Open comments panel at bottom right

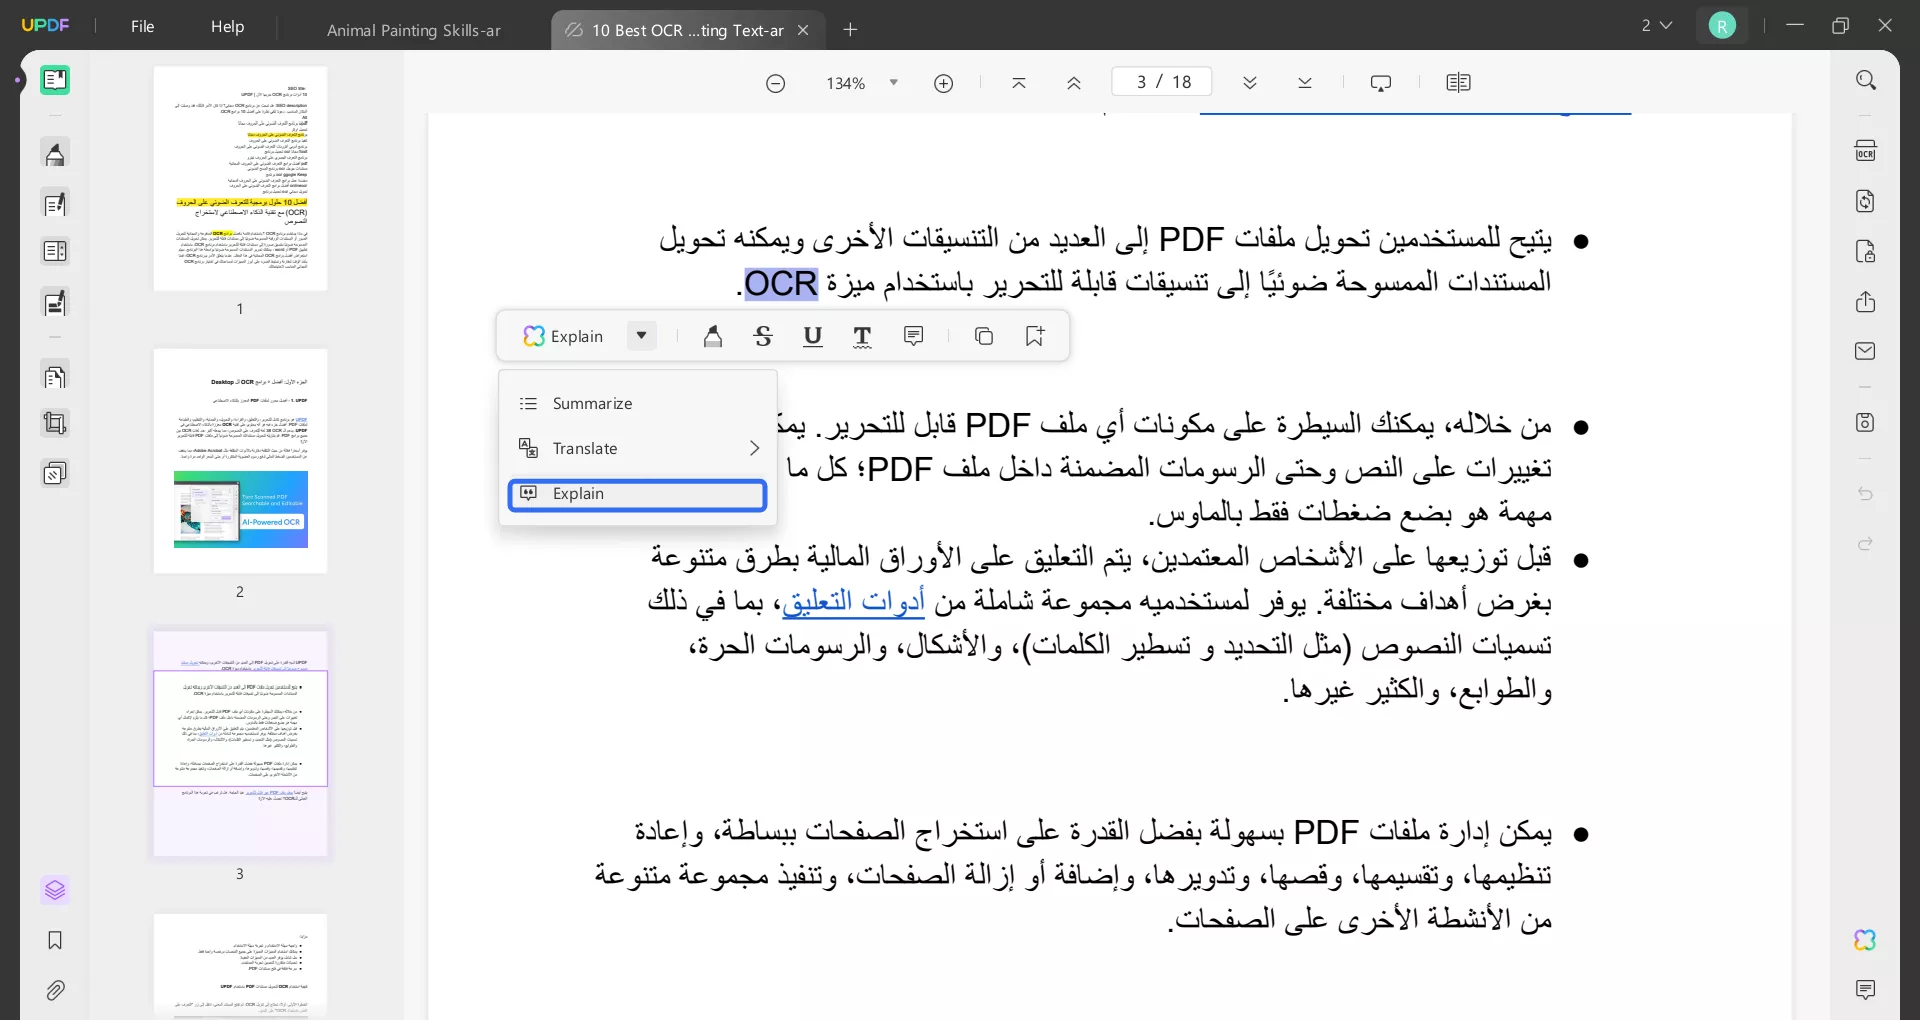point(1866,990)
